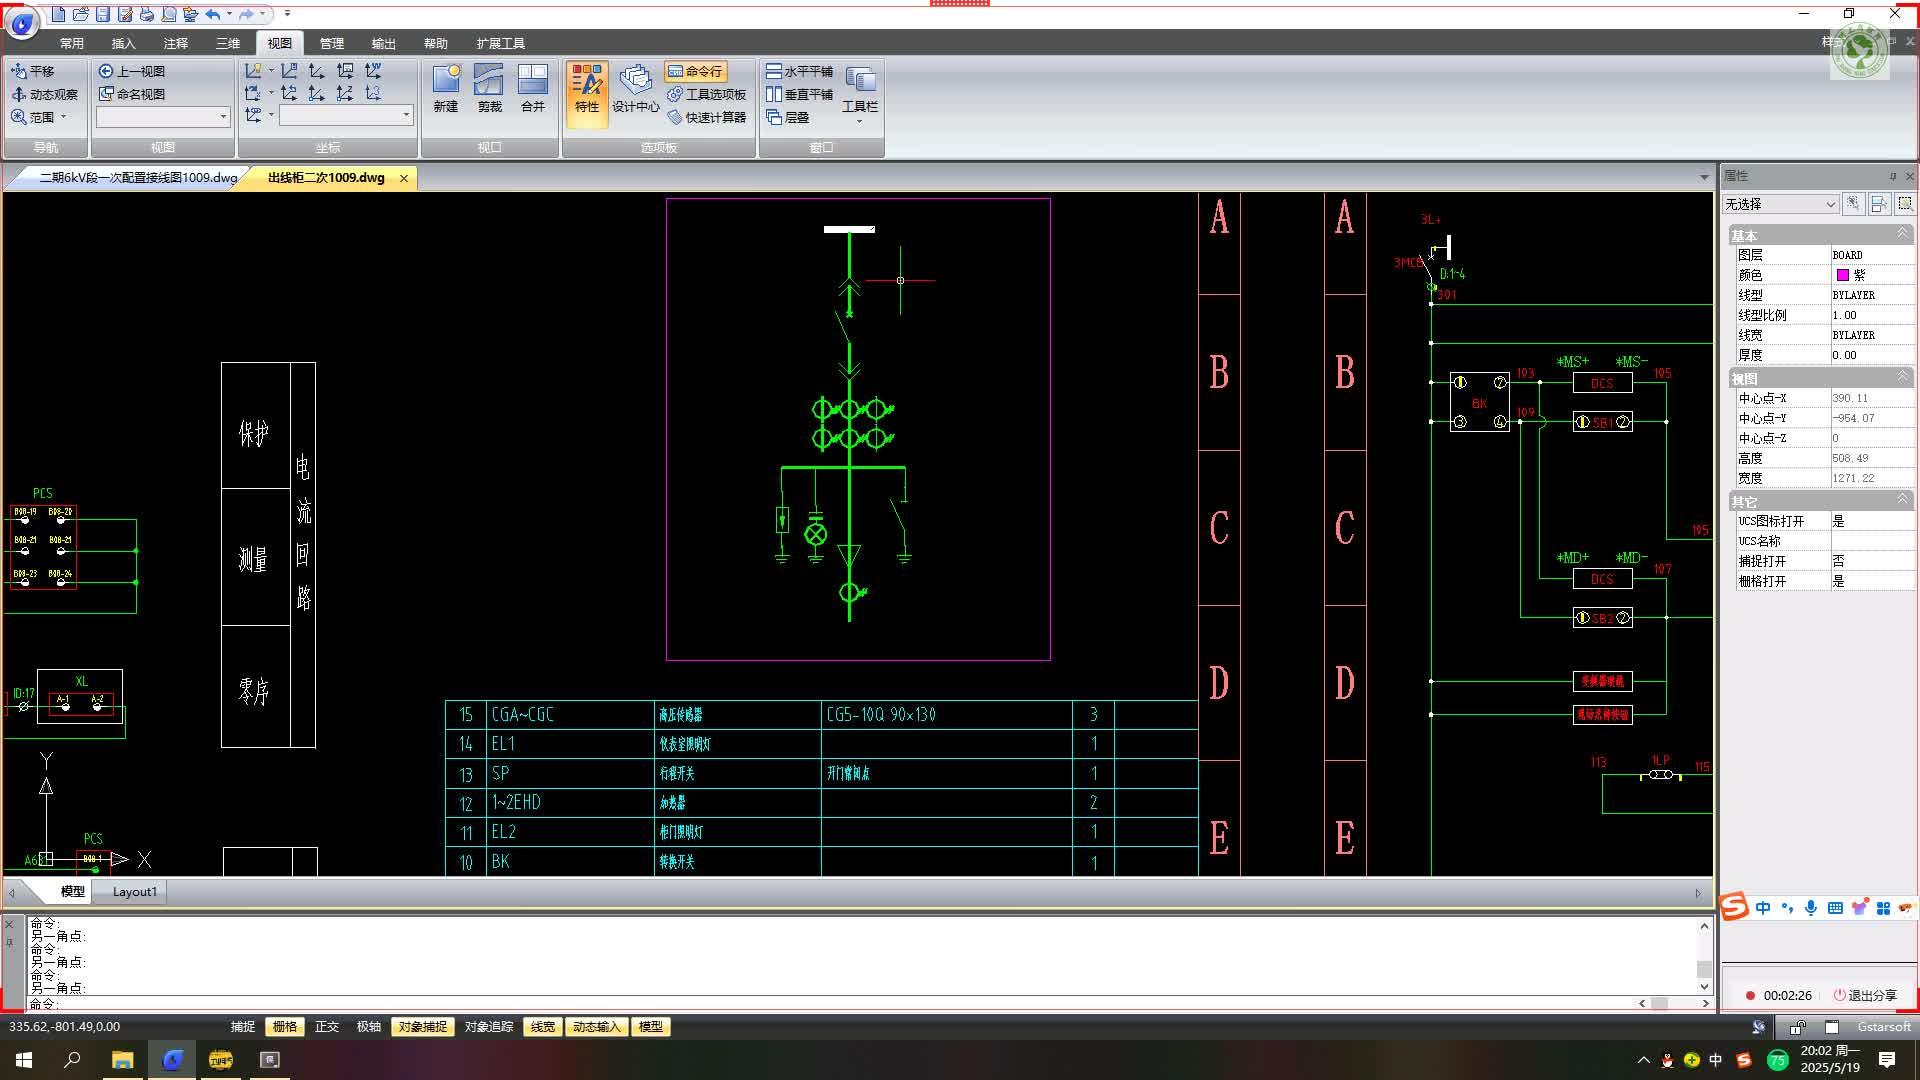Click 上一视图 previous view button
Viewport: 1920px width, 1080px height.
click(131, 71)
